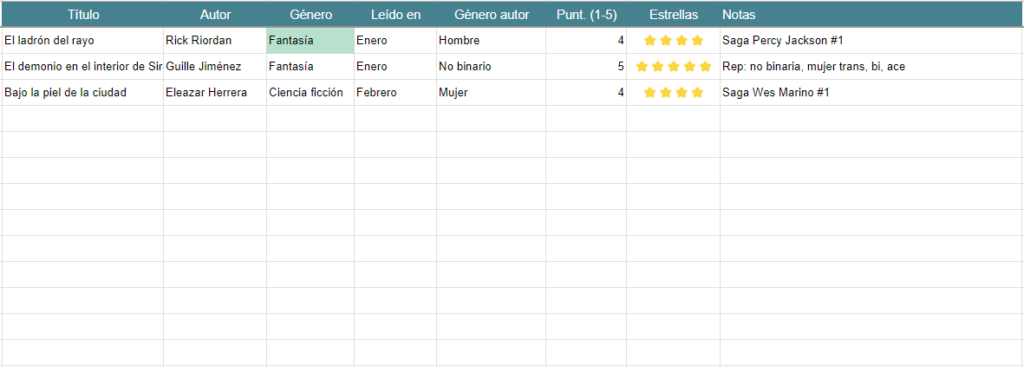Select the author cell Guille Jiménez
The width and height of the screenshot is (1024, 367).
pos(215,67)
